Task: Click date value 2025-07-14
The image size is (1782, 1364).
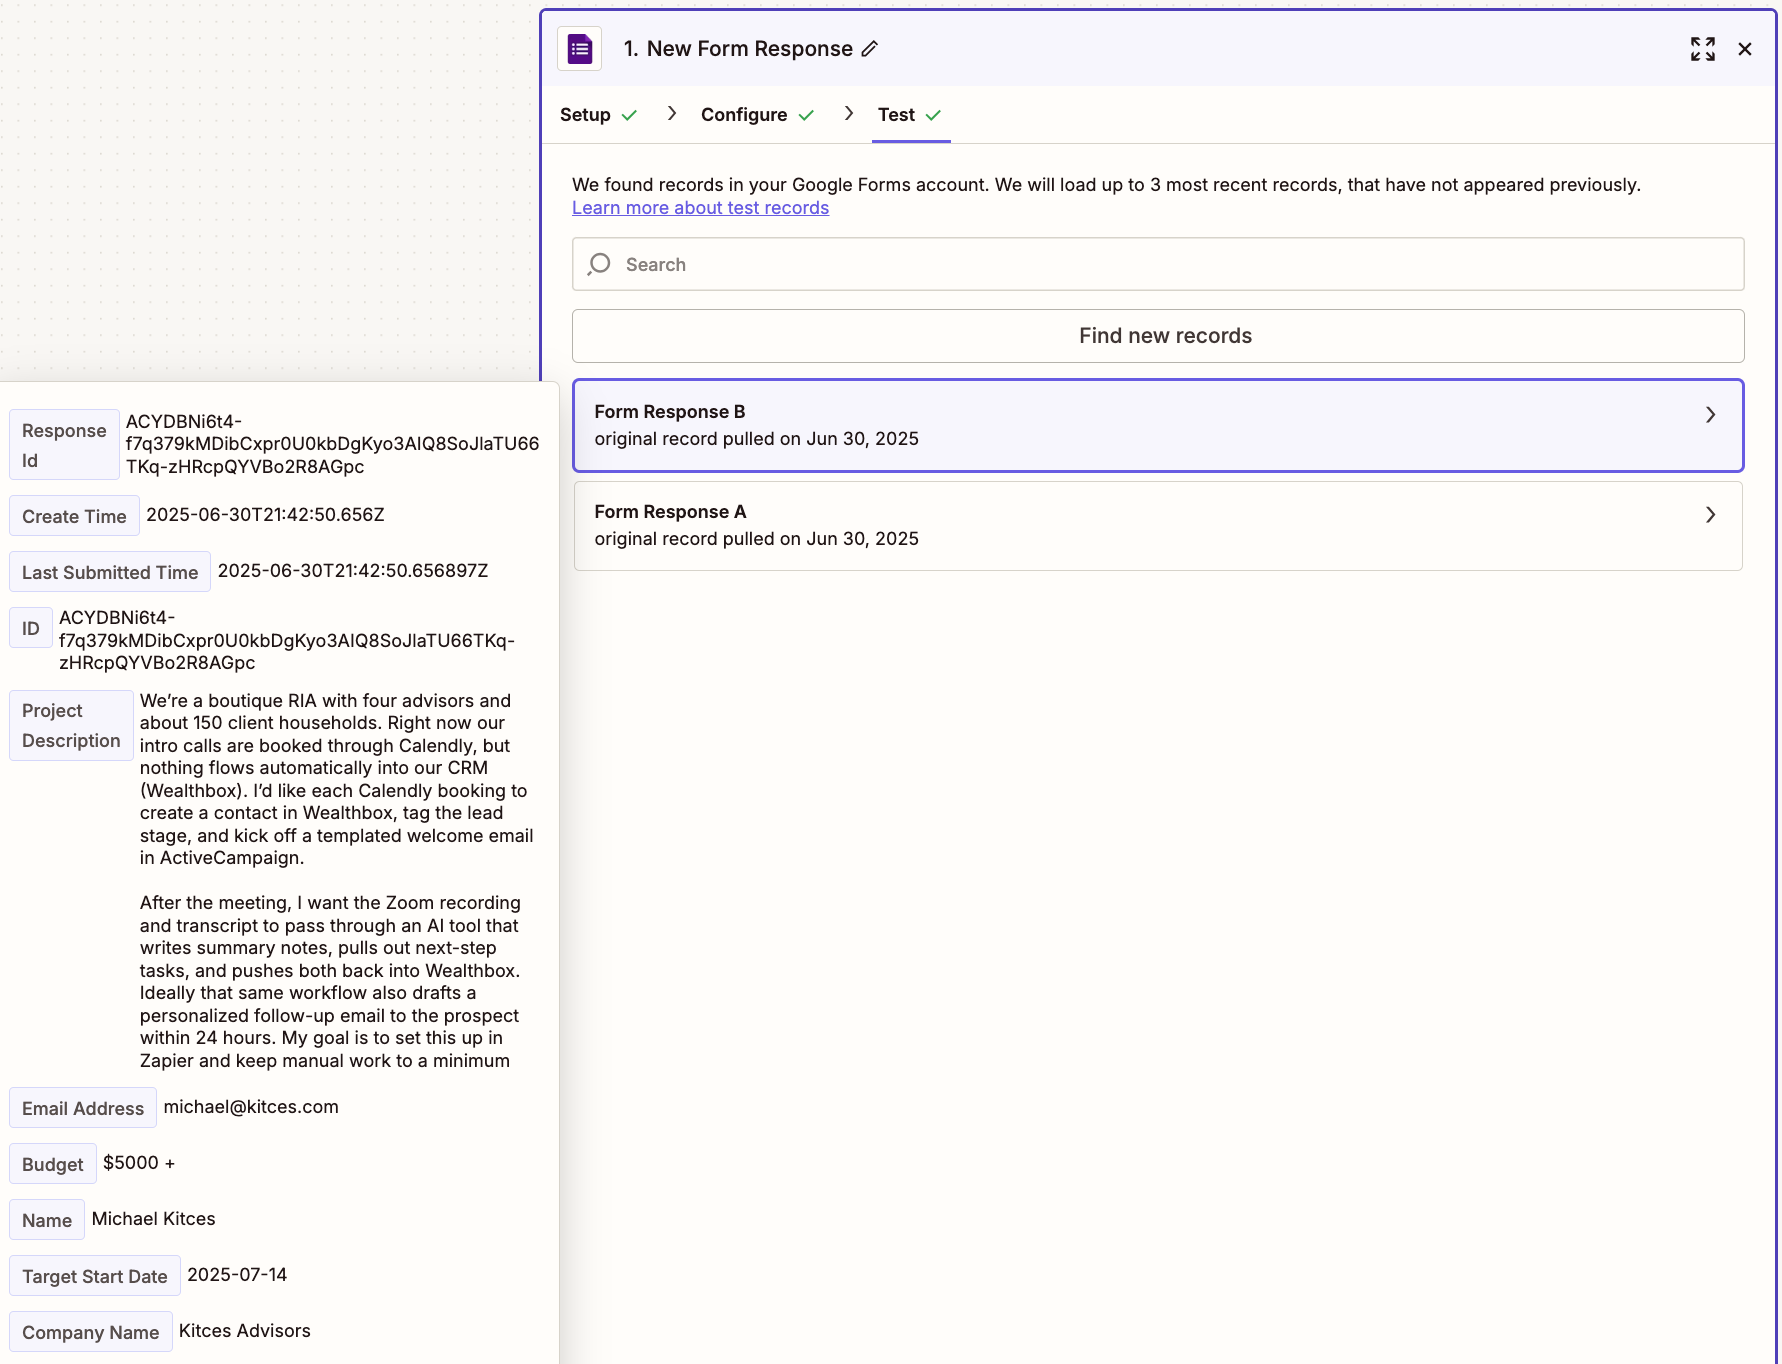Action: [237, 1275]
